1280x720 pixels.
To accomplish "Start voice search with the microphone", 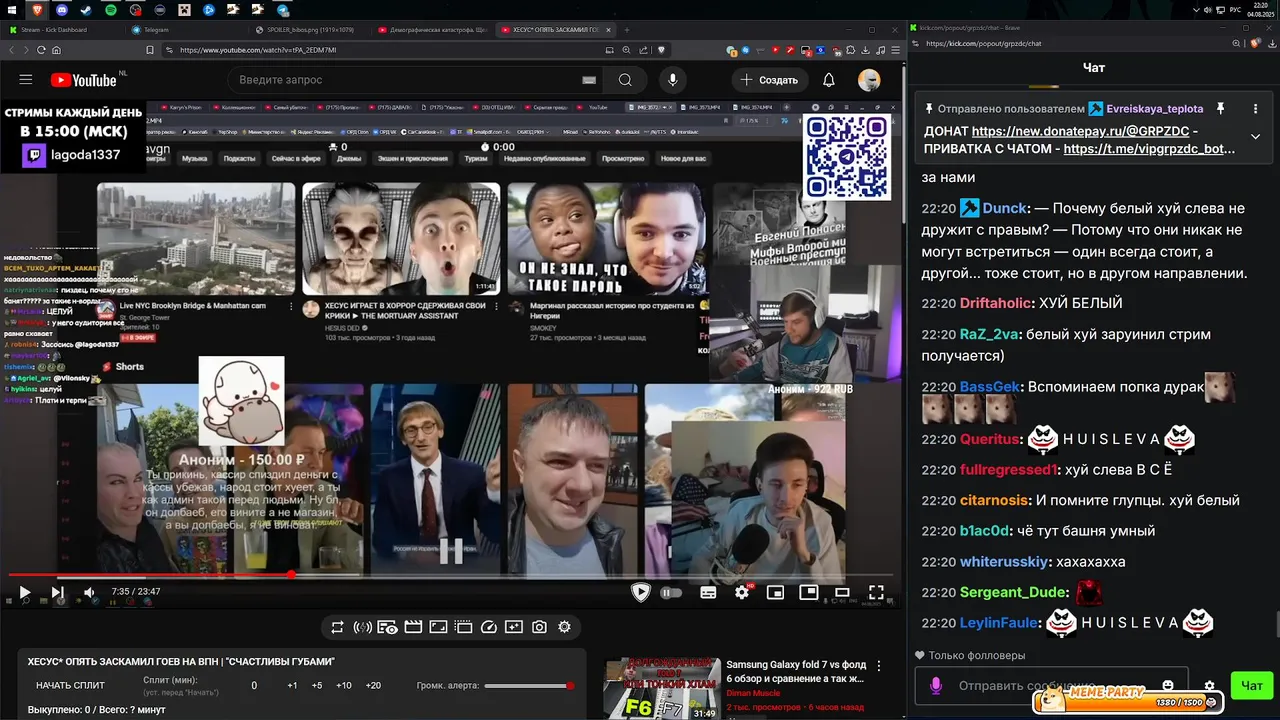I will (673, 80).
